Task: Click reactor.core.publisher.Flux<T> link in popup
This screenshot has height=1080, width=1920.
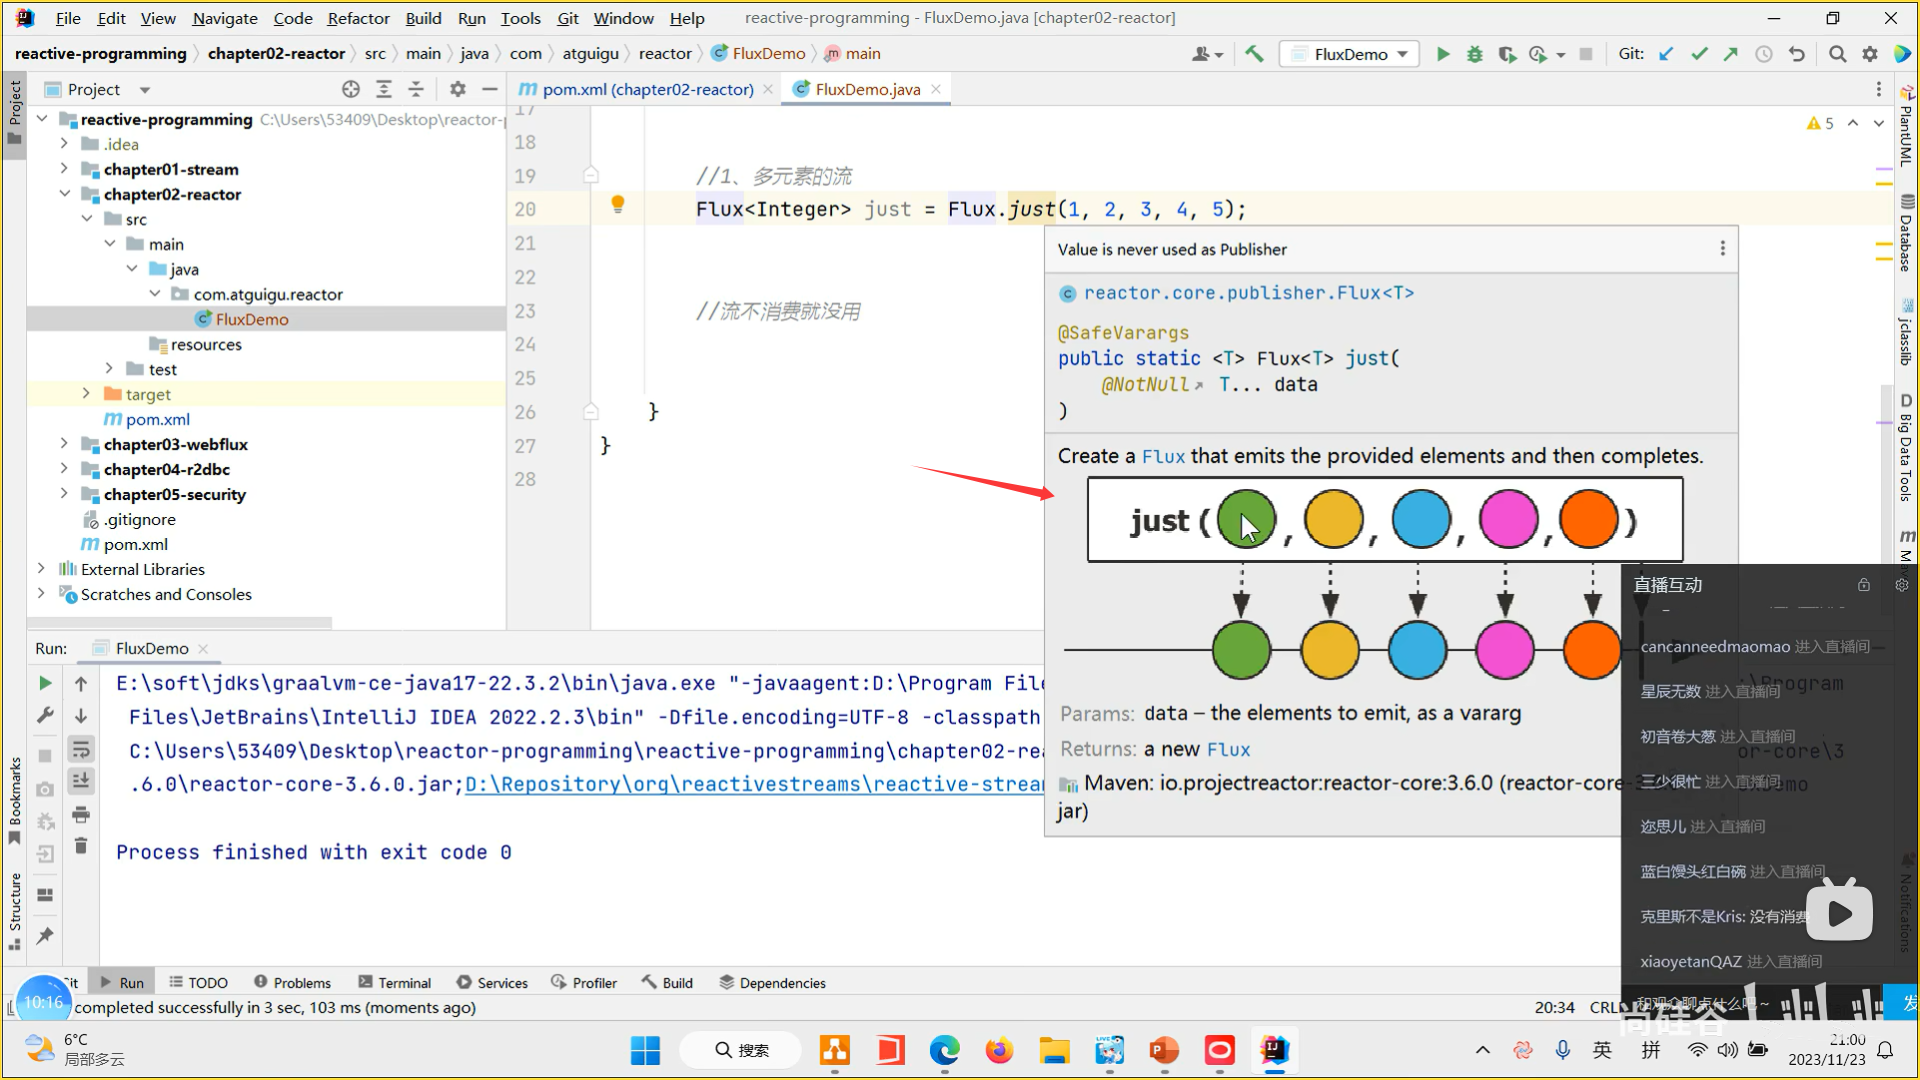Action: point(1248,293)
